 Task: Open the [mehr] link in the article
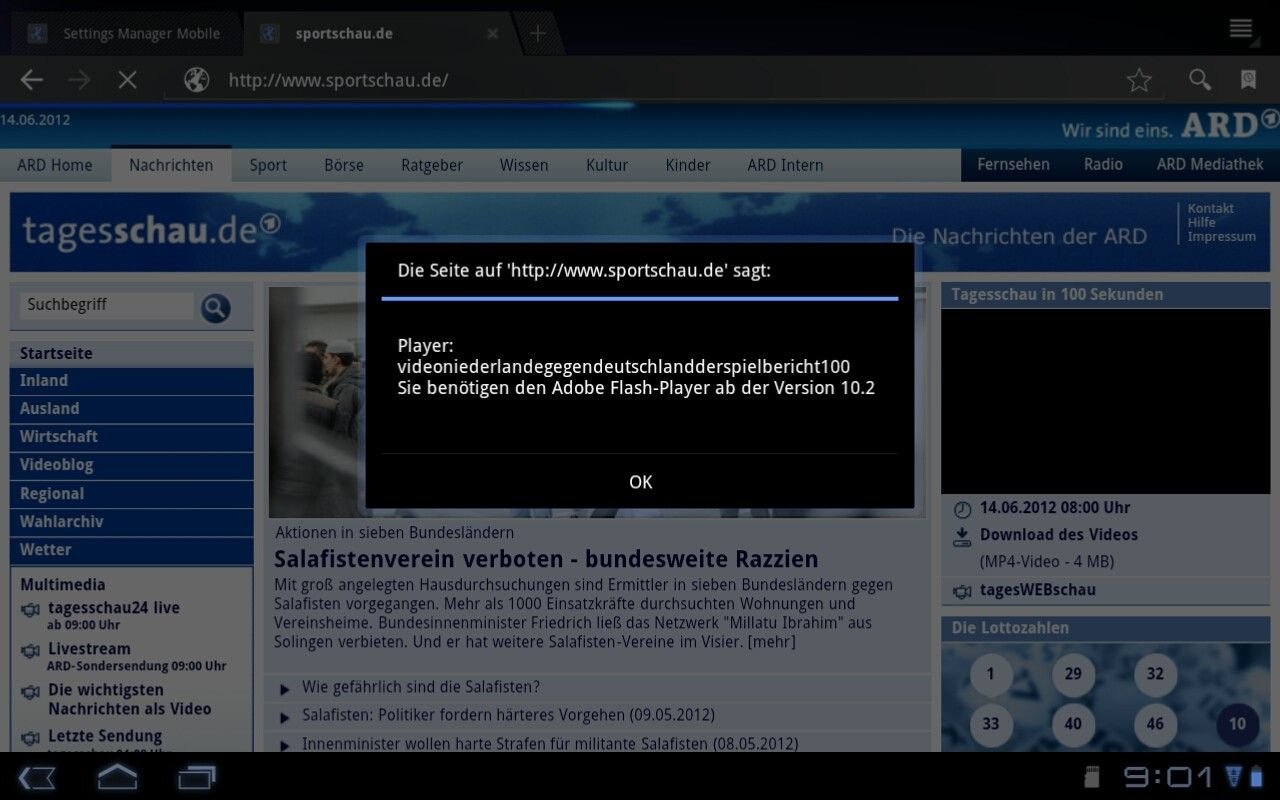(771, 642)
